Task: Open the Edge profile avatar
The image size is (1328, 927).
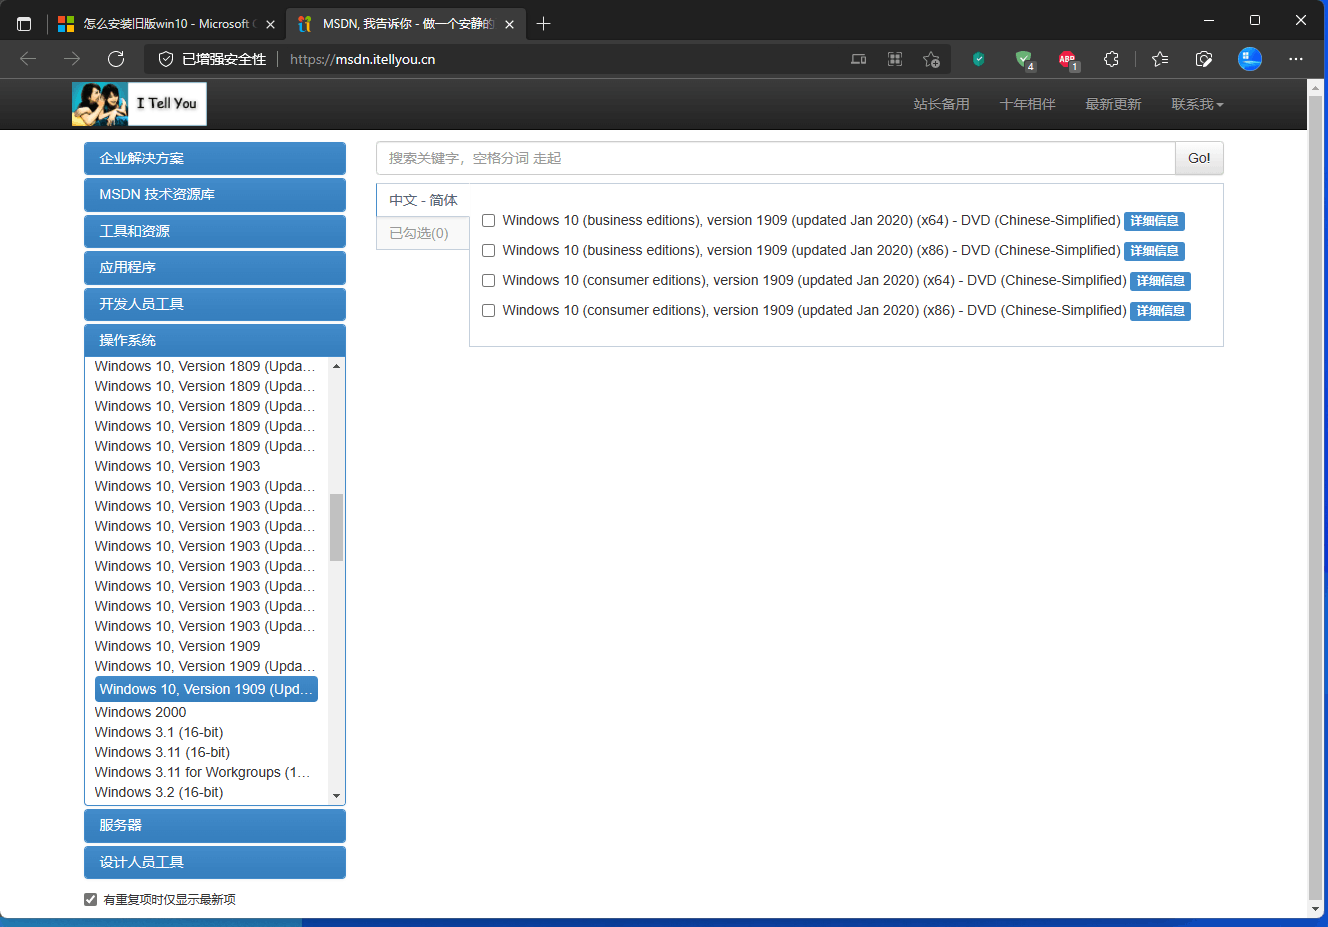Action: [1250, 59]
